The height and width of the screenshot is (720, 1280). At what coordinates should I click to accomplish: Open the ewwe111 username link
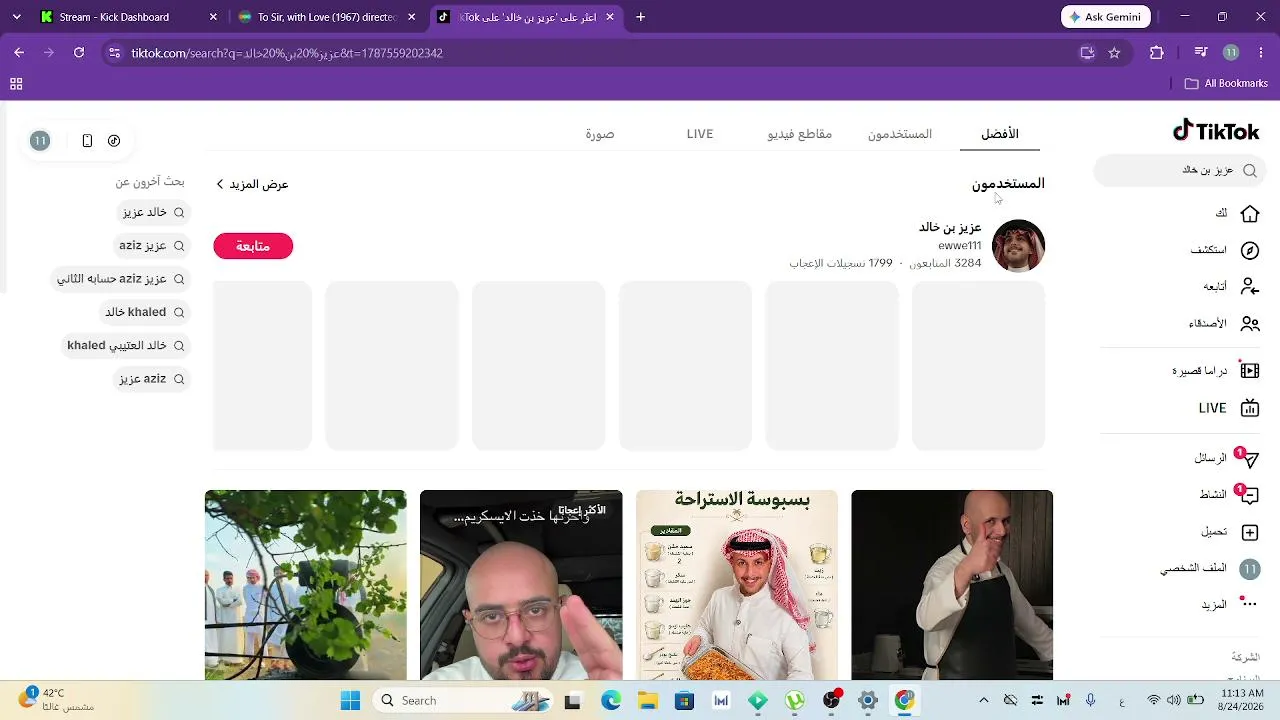coord(960,246)
